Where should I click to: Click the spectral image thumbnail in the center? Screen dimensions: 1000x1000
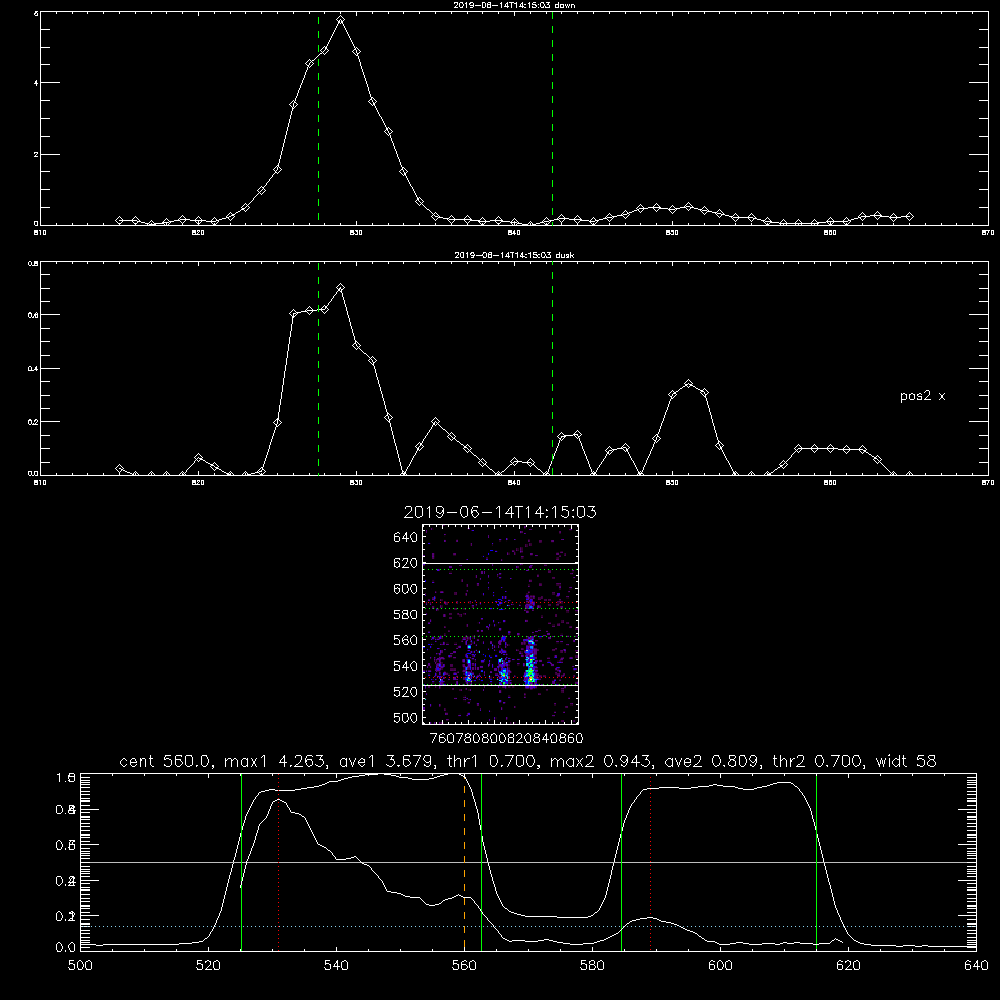point(500,624)
